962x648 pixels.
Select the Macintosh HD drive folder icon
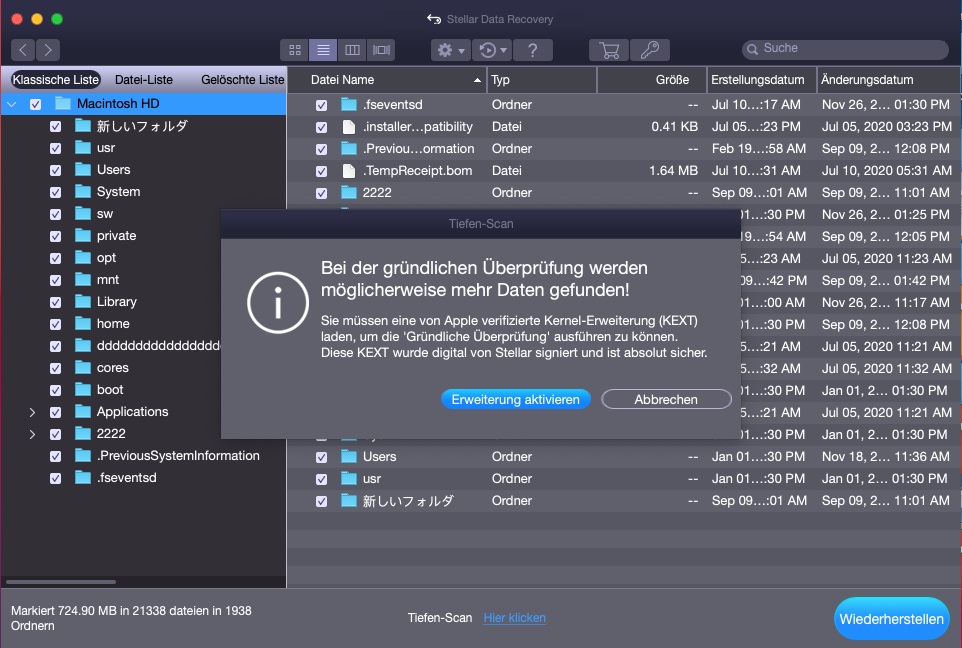[x=63, y=104]
